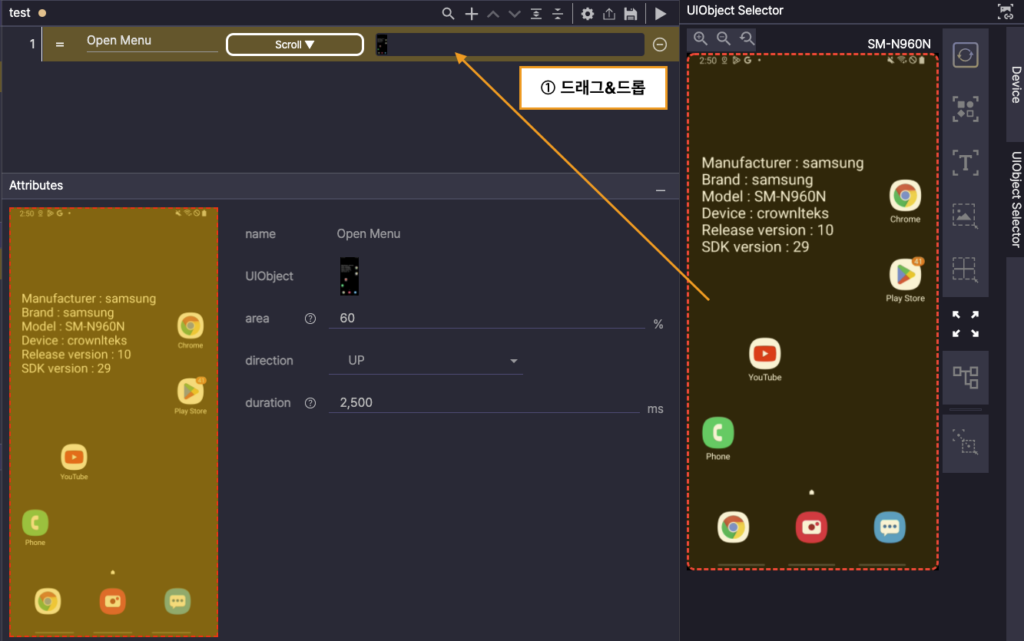Toggle the fullscreen expand arrows icon

[x=964, y=323]
